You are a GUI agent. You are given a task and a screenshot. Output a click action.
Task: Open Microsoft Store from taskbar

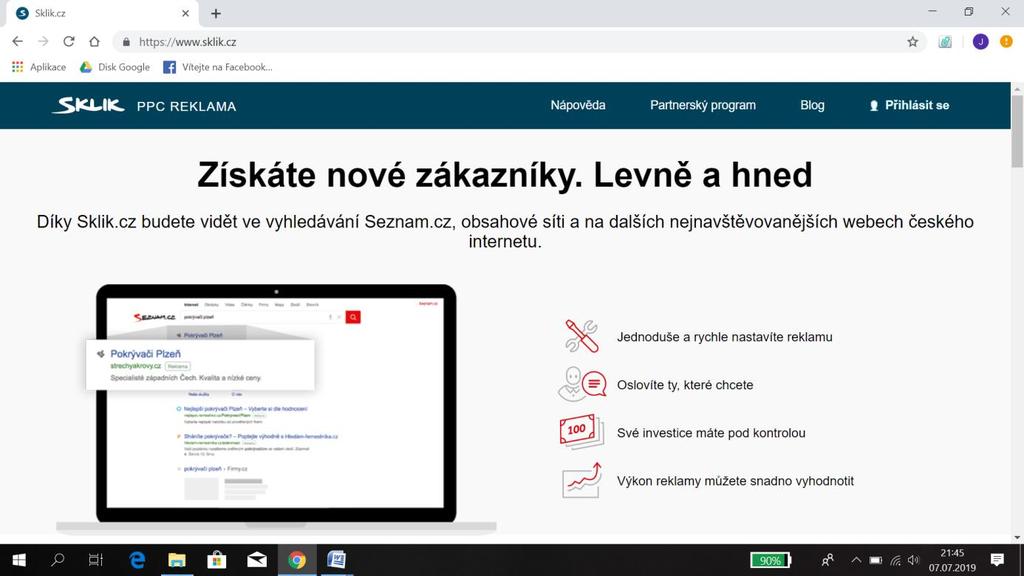[217, 560]
